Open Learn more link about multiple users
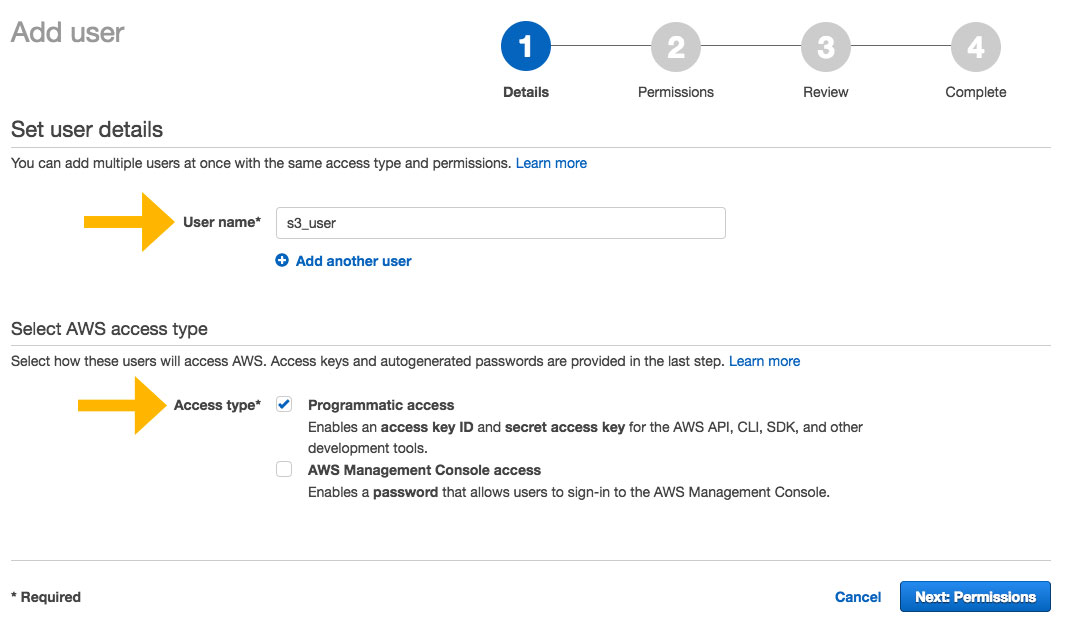1077x639 pixels. 551,164
